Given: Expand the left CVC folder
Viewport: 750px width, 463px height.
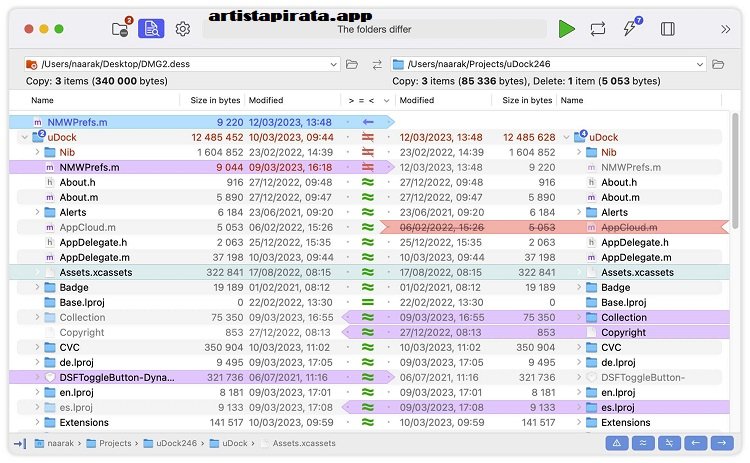Looking at the screenshot, I should [x=37, y=347].
